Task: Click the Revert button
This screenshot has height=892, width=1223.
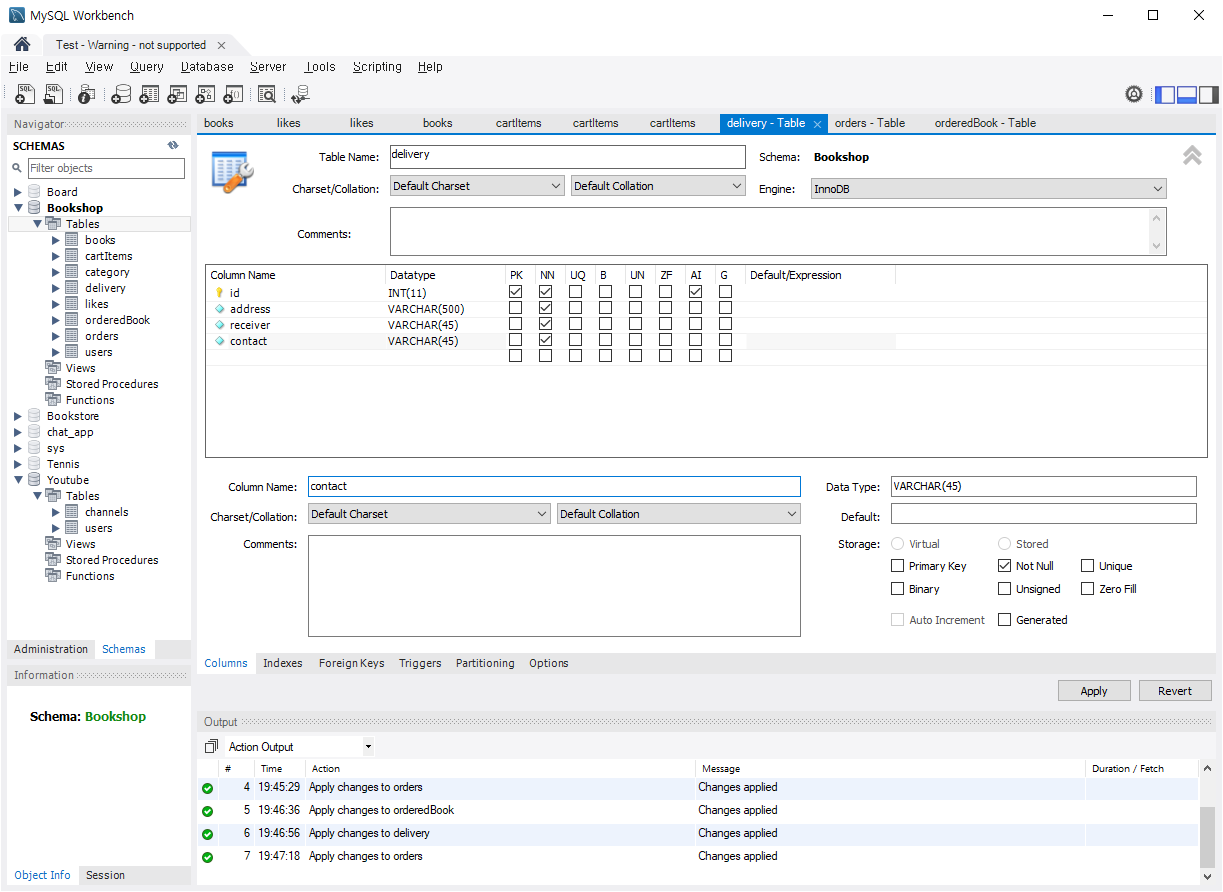Action: [x=1175, y=691]
